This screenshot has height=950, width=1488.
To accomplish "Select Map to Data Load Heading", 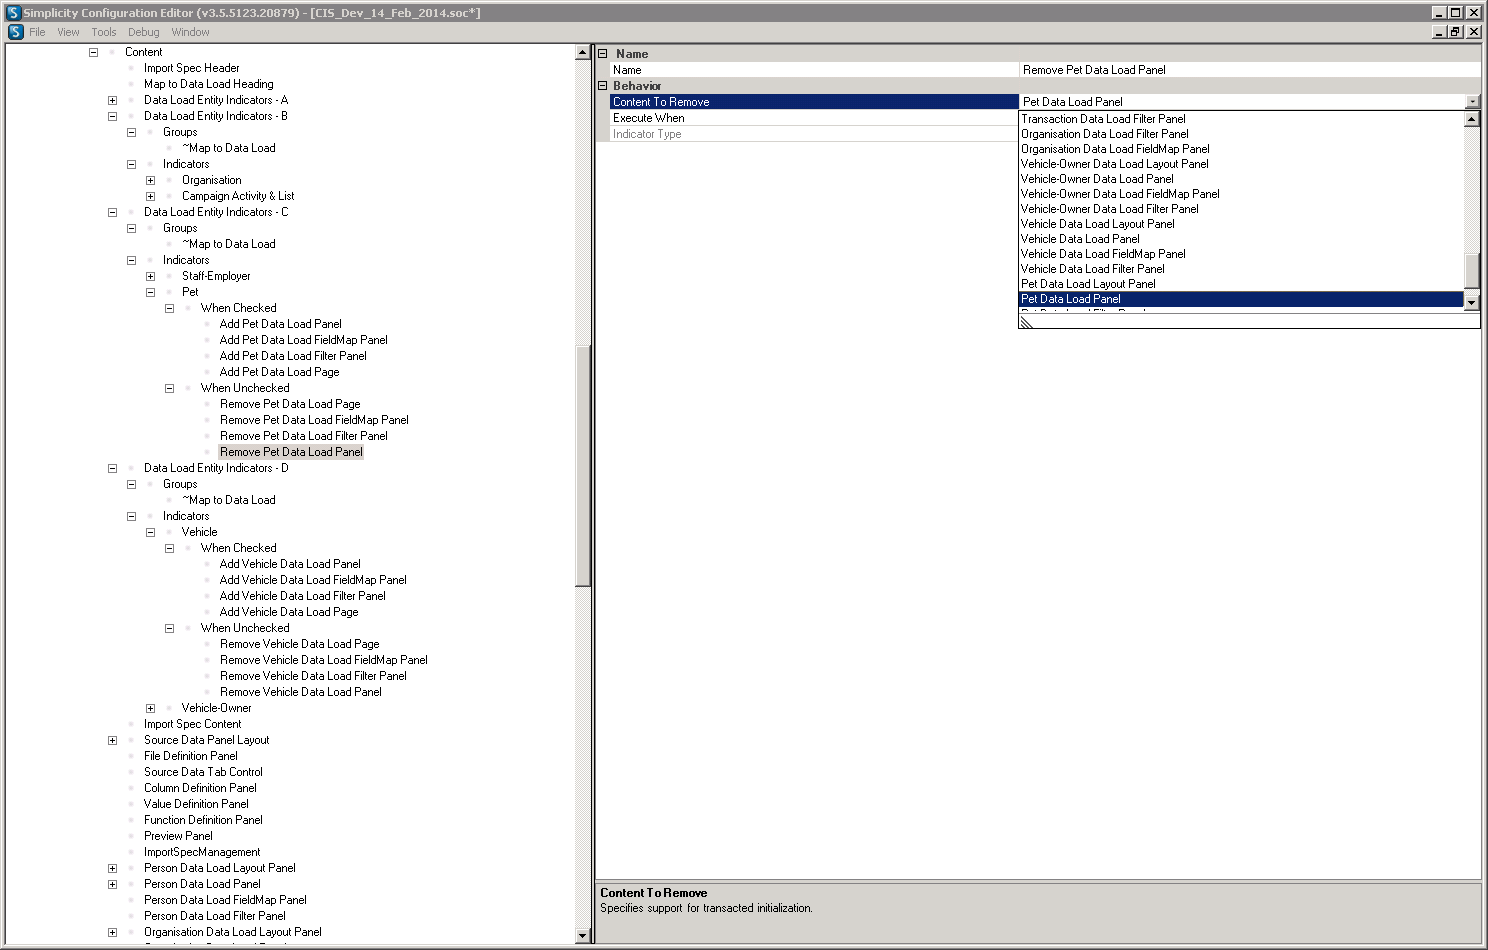I will pyautogui.click(x=208, y=84).
